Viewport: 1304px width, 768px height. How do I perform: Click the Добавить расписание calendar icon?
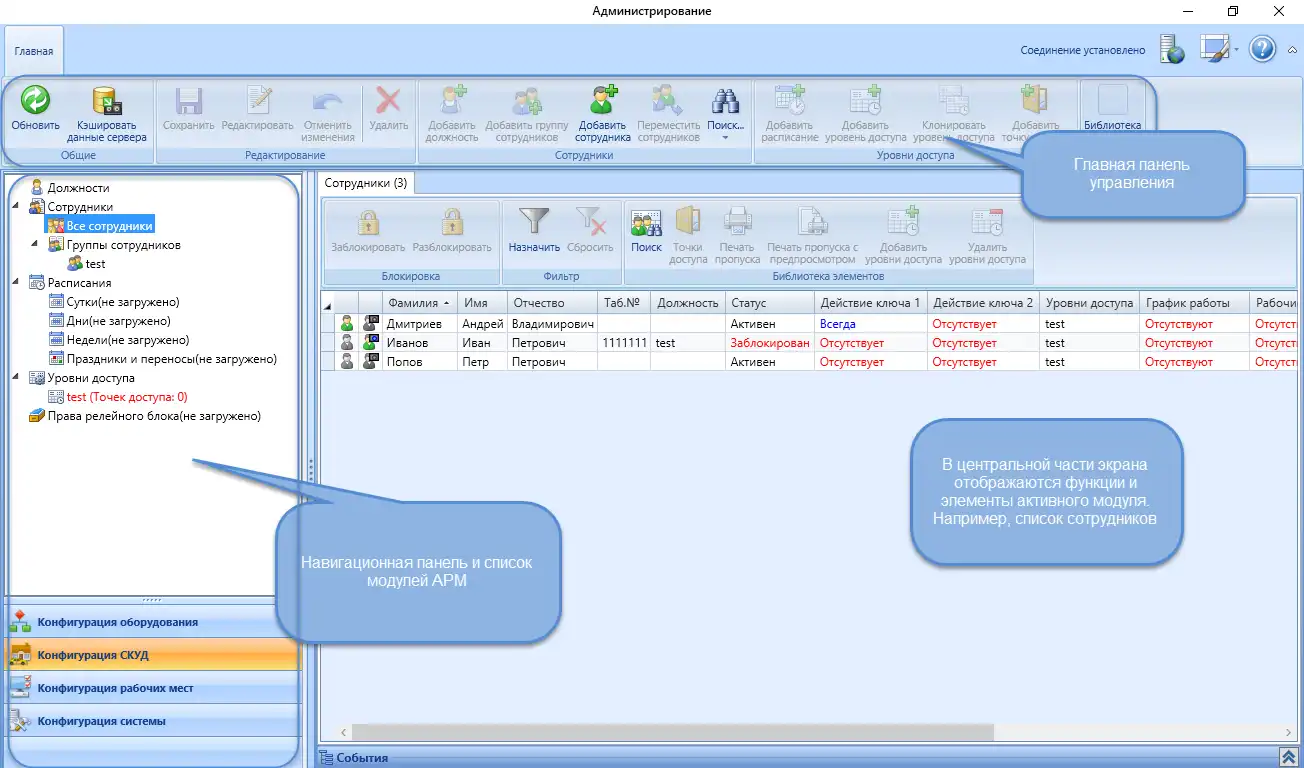(x=791, y=101)
